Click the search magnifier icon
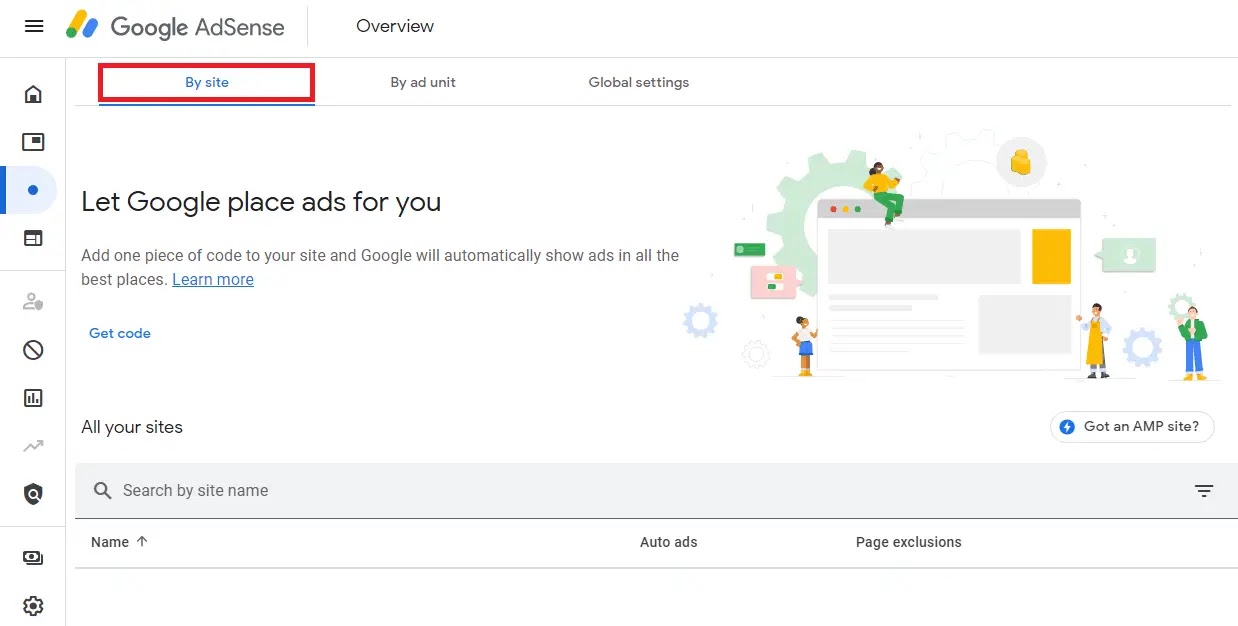 102,491
